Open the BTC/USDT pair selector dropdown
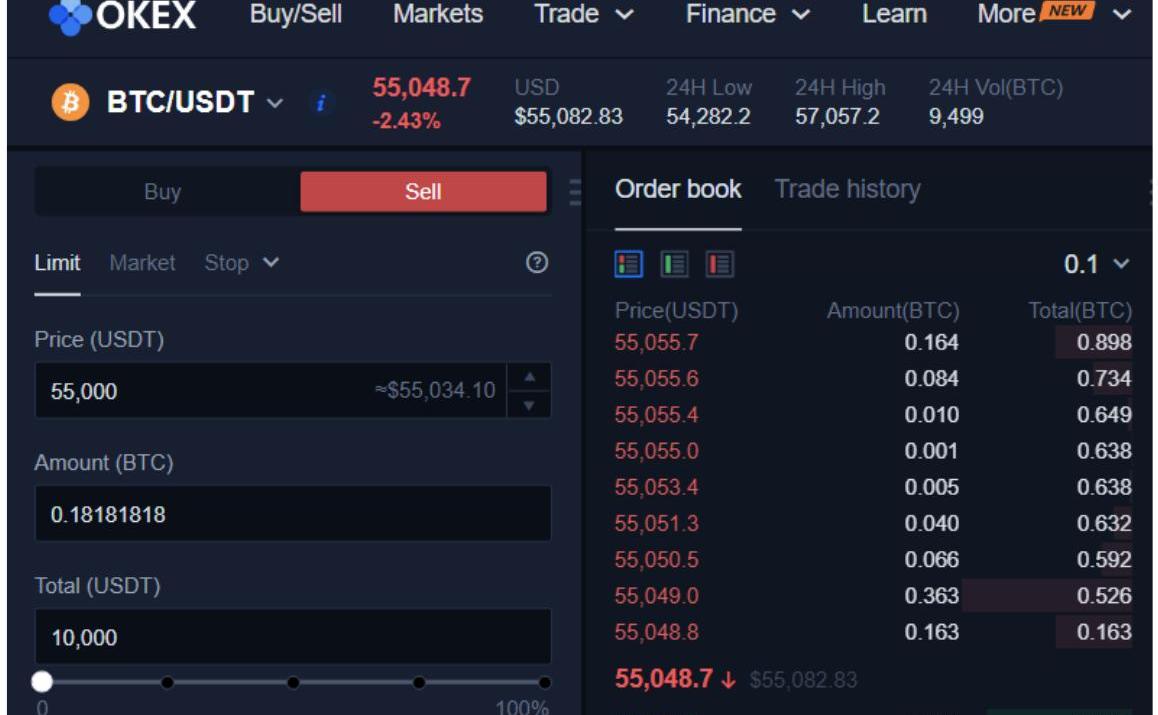1158x715 pixels. [275, 103]
